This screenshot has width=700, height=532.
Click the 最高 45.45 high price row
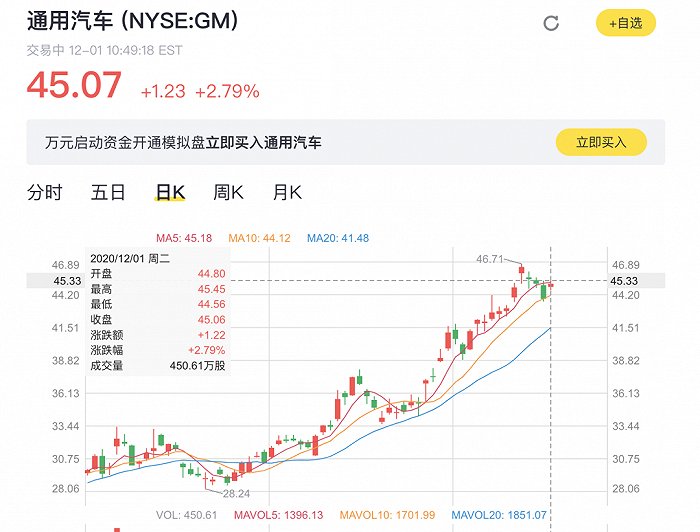coord(158,289)
